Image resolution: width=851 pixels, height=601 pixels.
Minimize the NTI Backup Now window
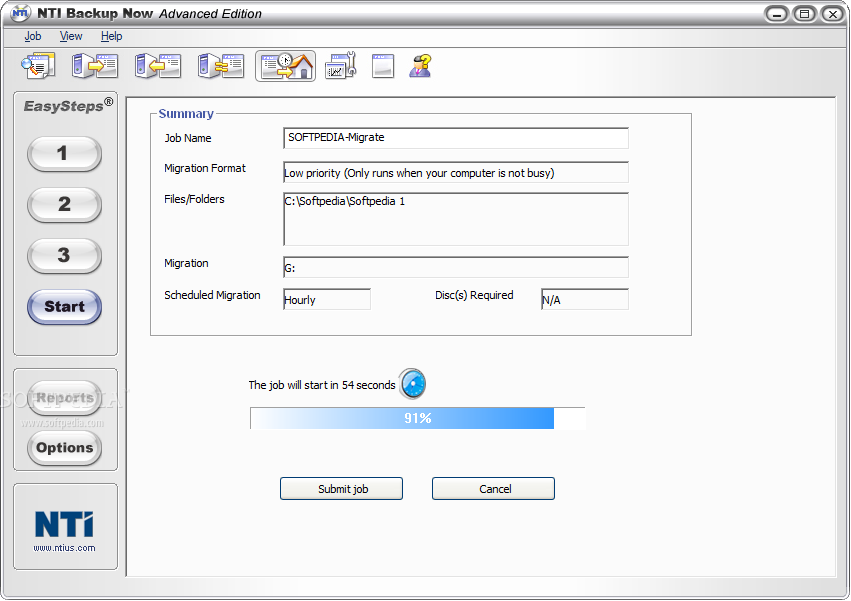pos(776,14)
